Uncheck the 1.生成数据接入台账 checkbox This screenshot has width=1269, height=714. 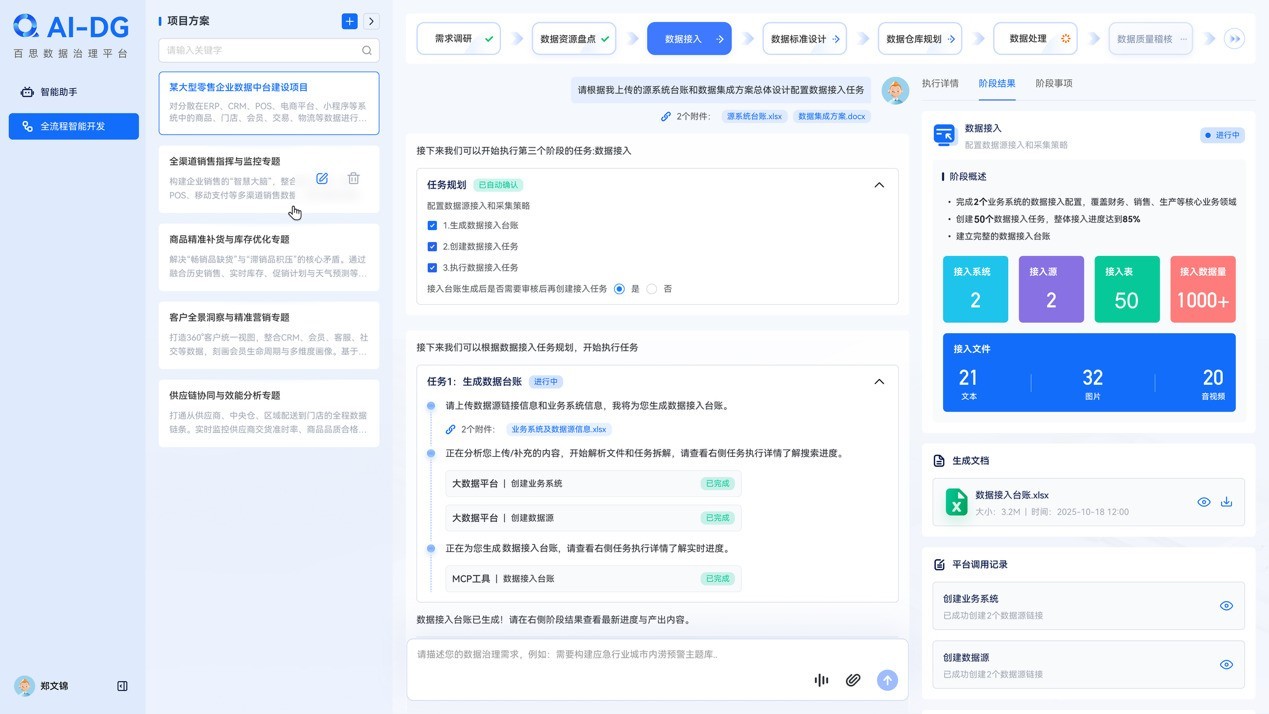(x=432, y=226)
